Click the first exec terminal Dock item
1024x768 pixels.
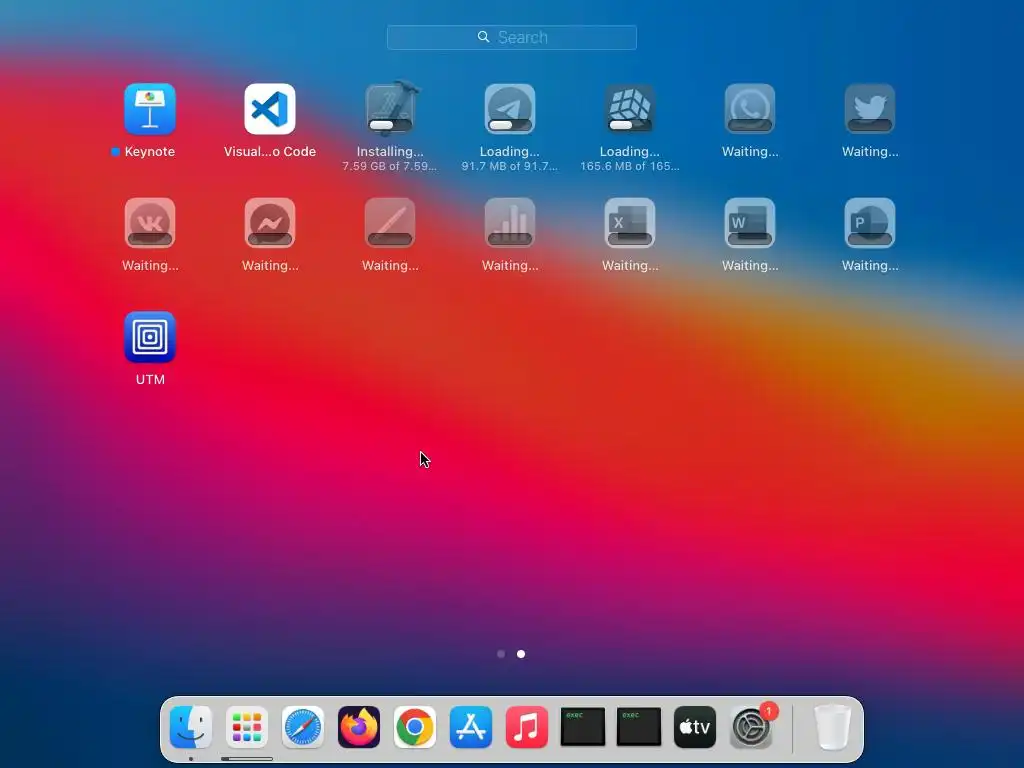[583, 726]
